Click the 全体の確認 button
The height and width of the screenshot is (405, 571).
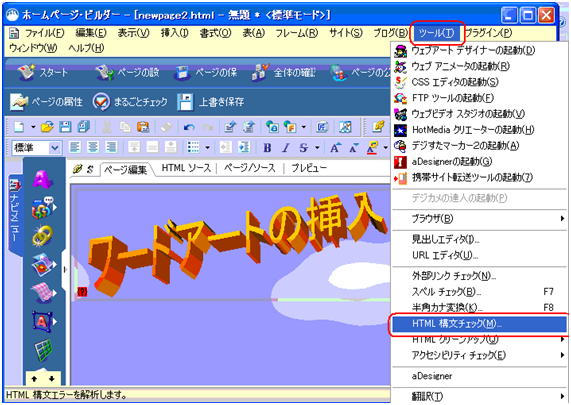tap(283, 72)
